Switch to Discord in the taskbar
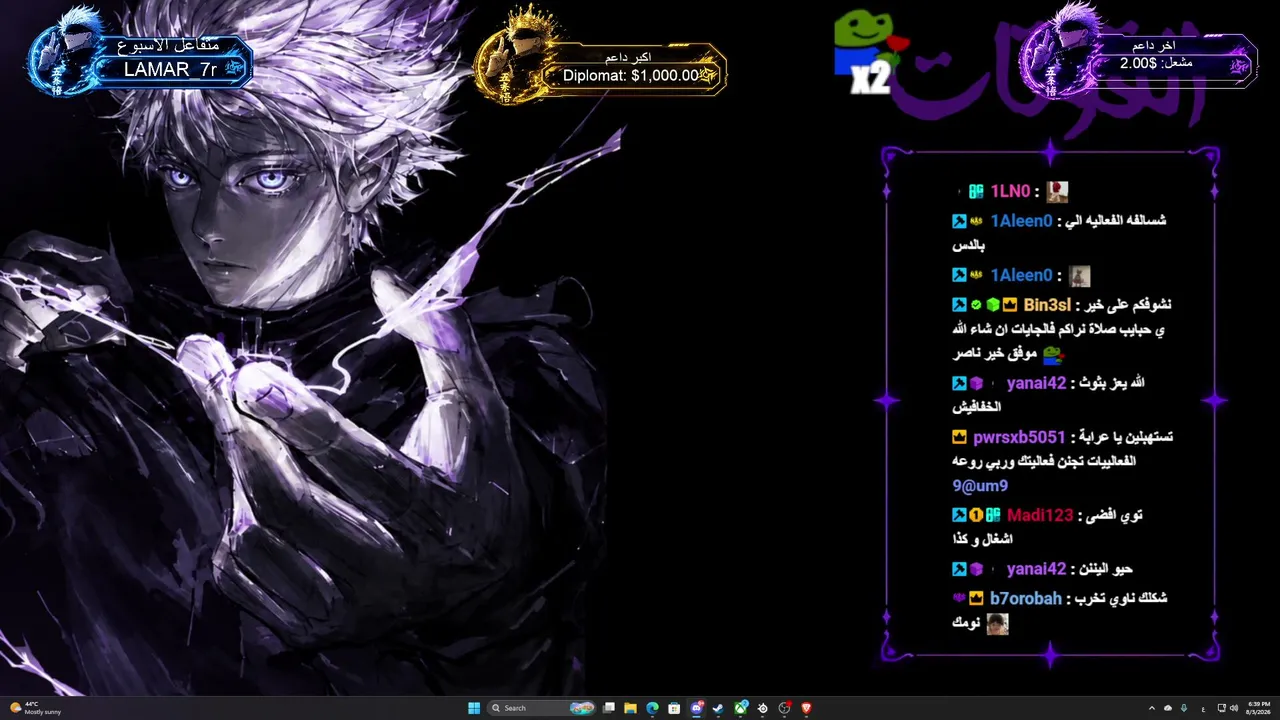 [x=697, y=708]
